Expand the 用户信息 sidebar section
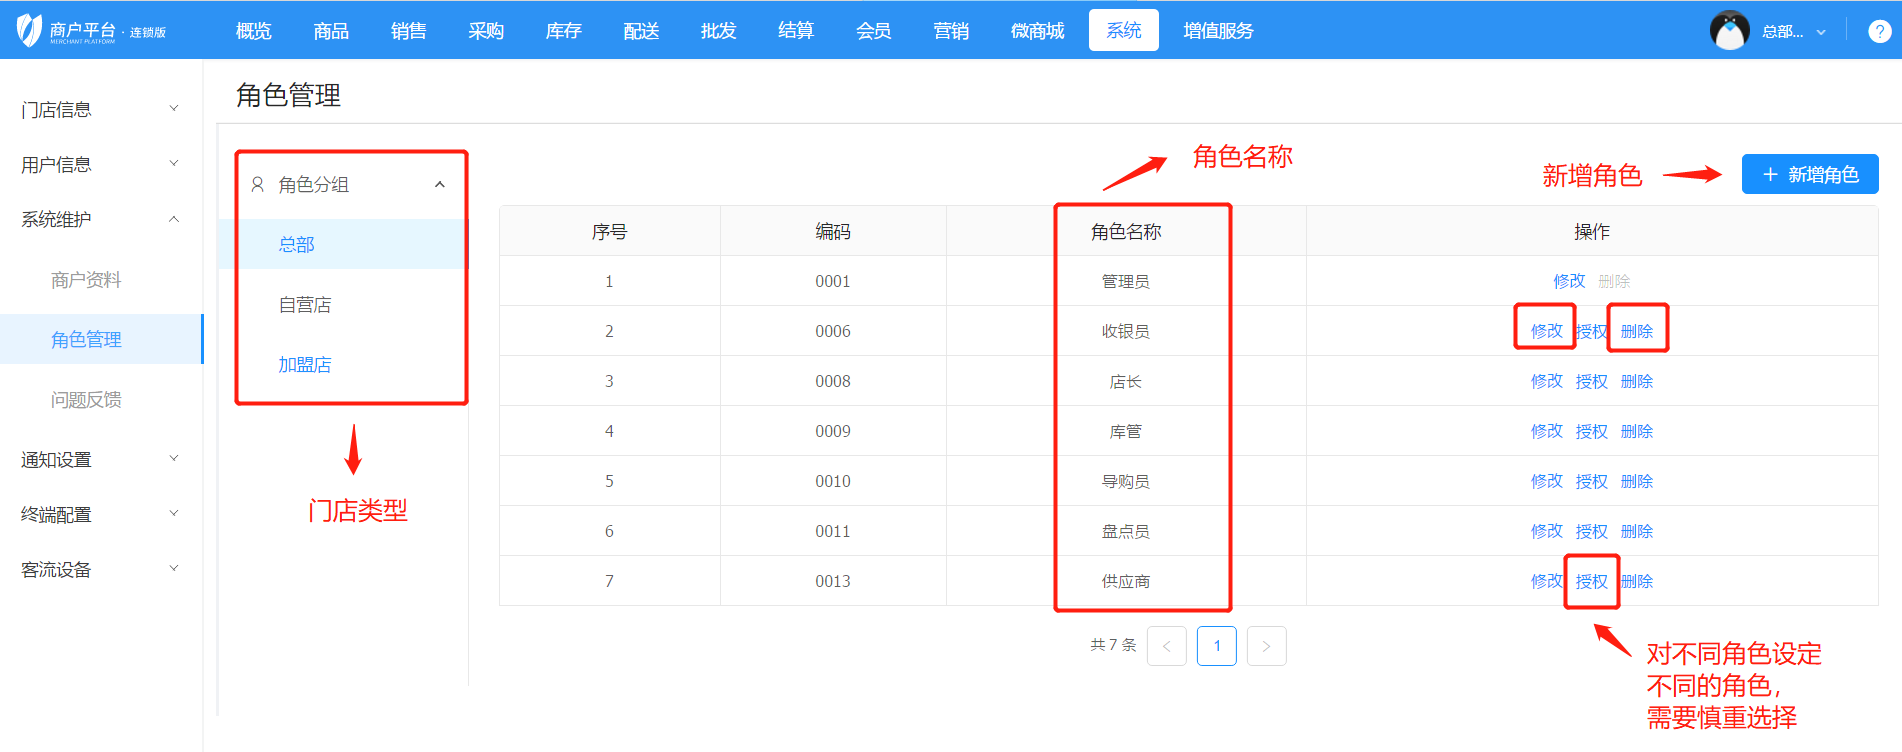 [x=100, y=164]
